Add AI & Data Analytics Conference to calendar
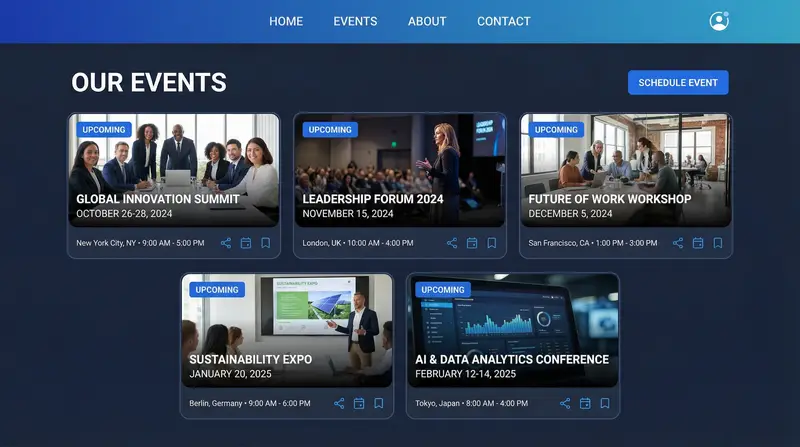Screen dimensions: 800x447 [585, 403]
